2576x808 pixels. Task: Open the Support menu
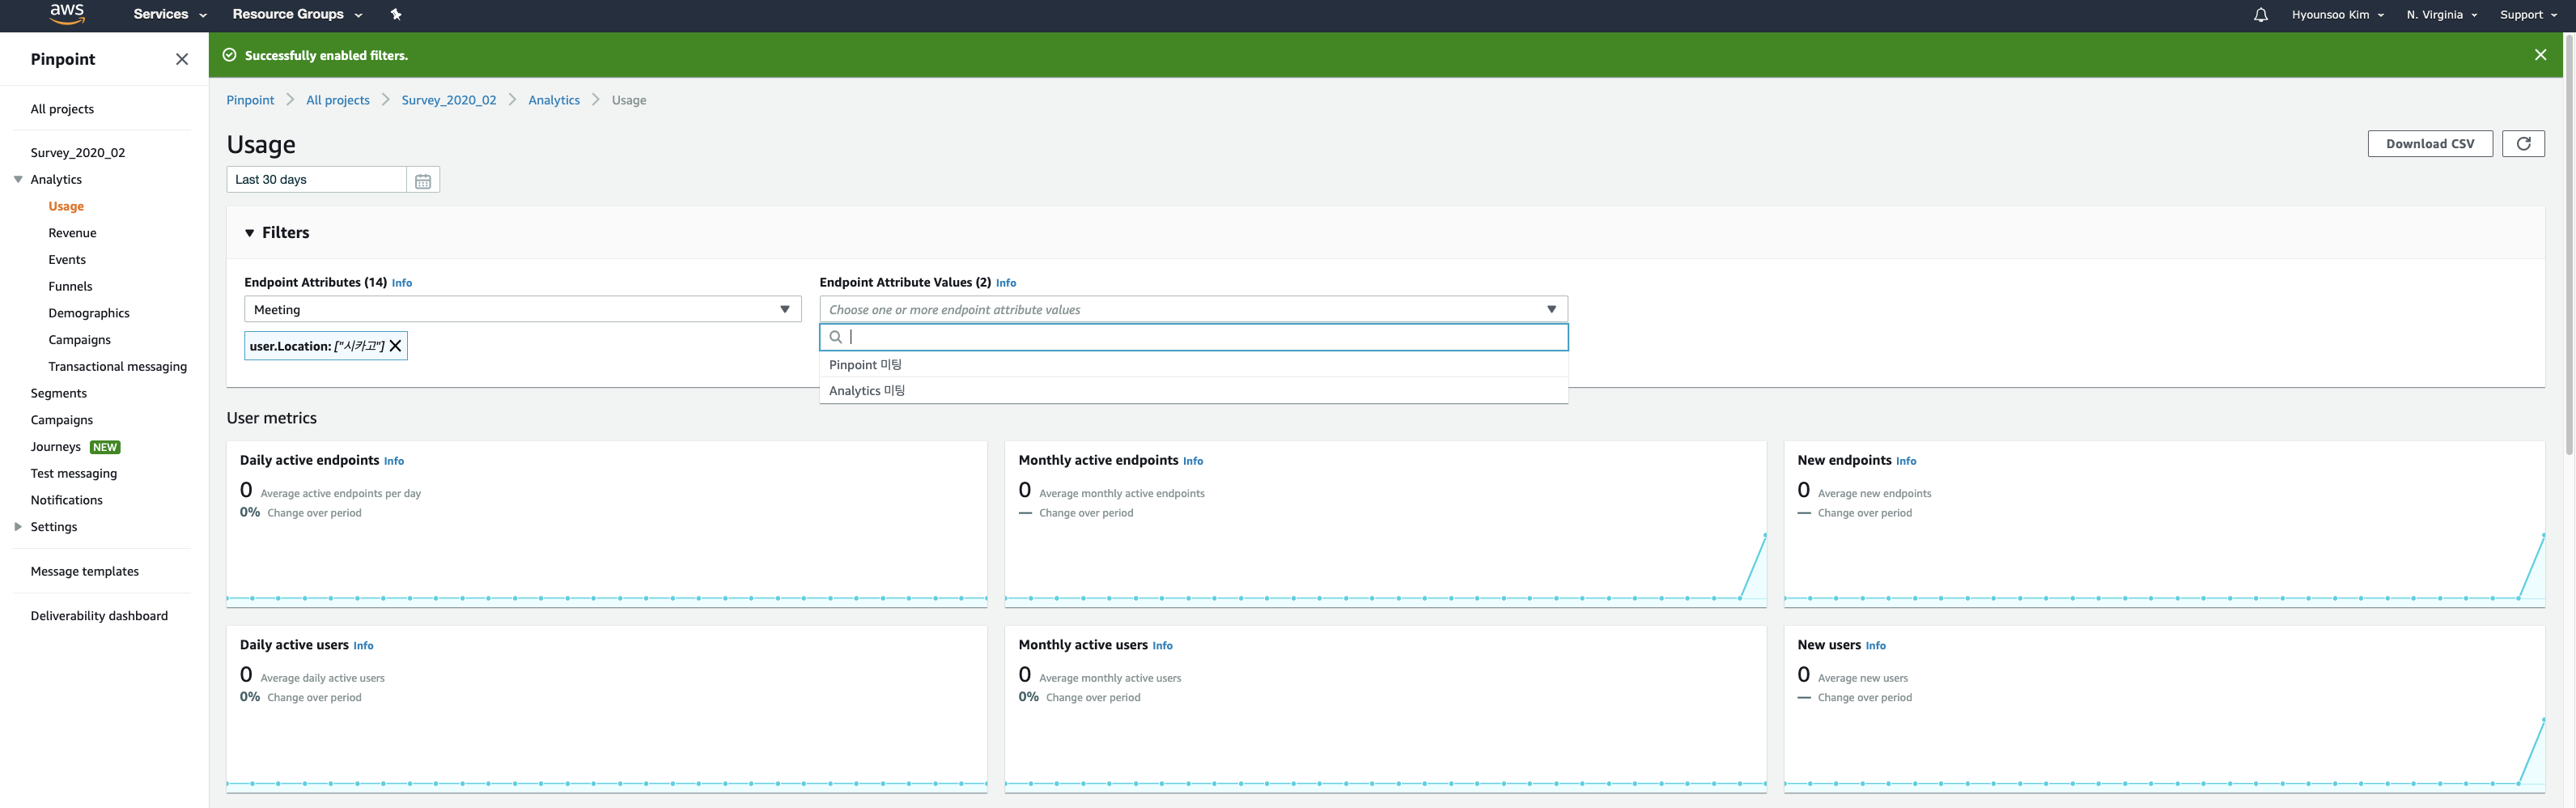pyautogui.click(x=2528, y=15)
